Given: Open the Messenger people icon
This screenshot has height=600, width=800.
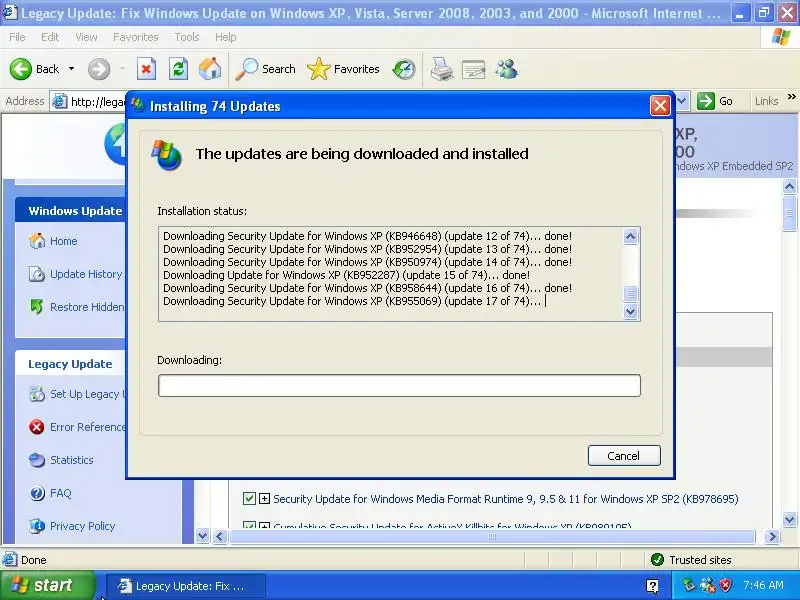Looking at the screenshot, I should pyautogui.click(x=507, y=69).
